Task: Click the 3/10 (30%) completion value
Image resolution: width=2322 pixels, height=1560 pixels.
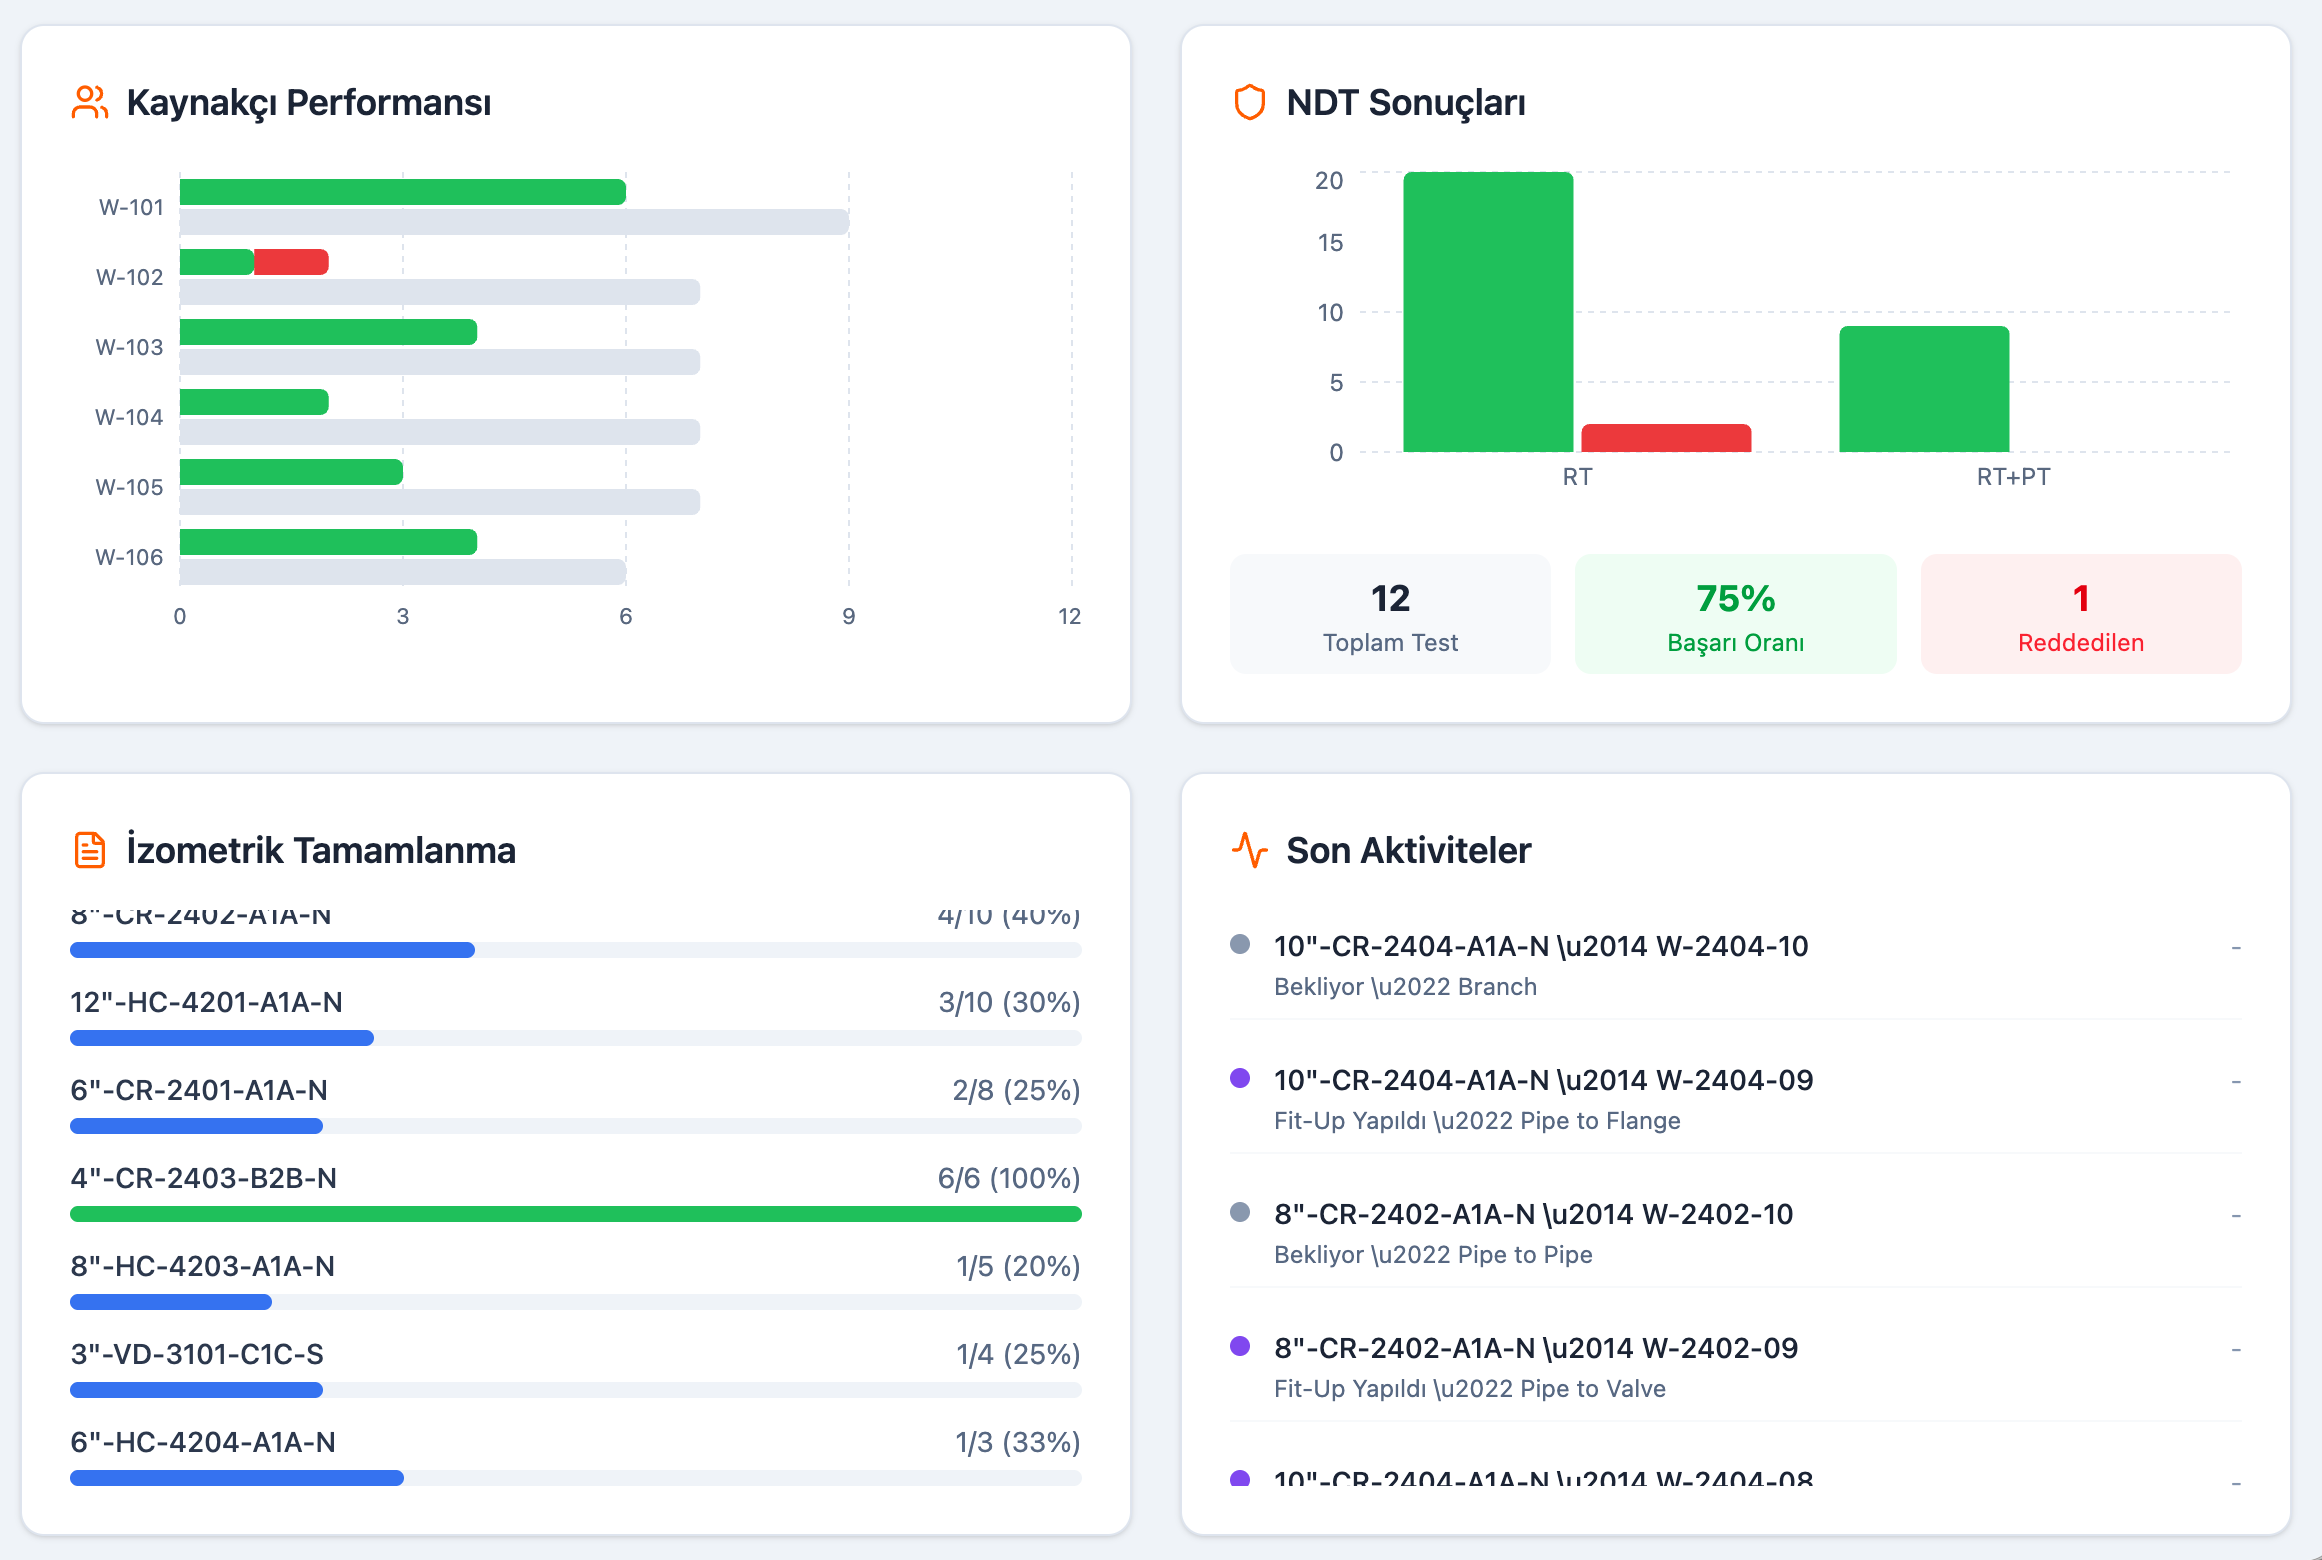Action: [x=1009, y=1002]
